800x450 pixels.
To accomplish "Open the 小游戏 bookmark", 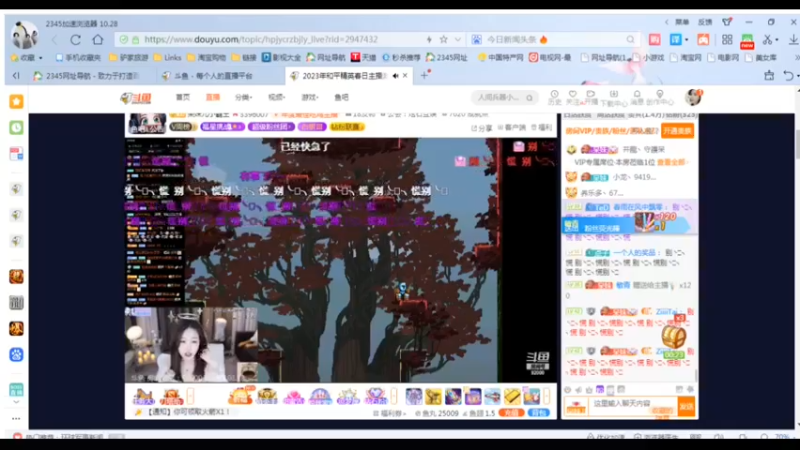I will [648, 58].
